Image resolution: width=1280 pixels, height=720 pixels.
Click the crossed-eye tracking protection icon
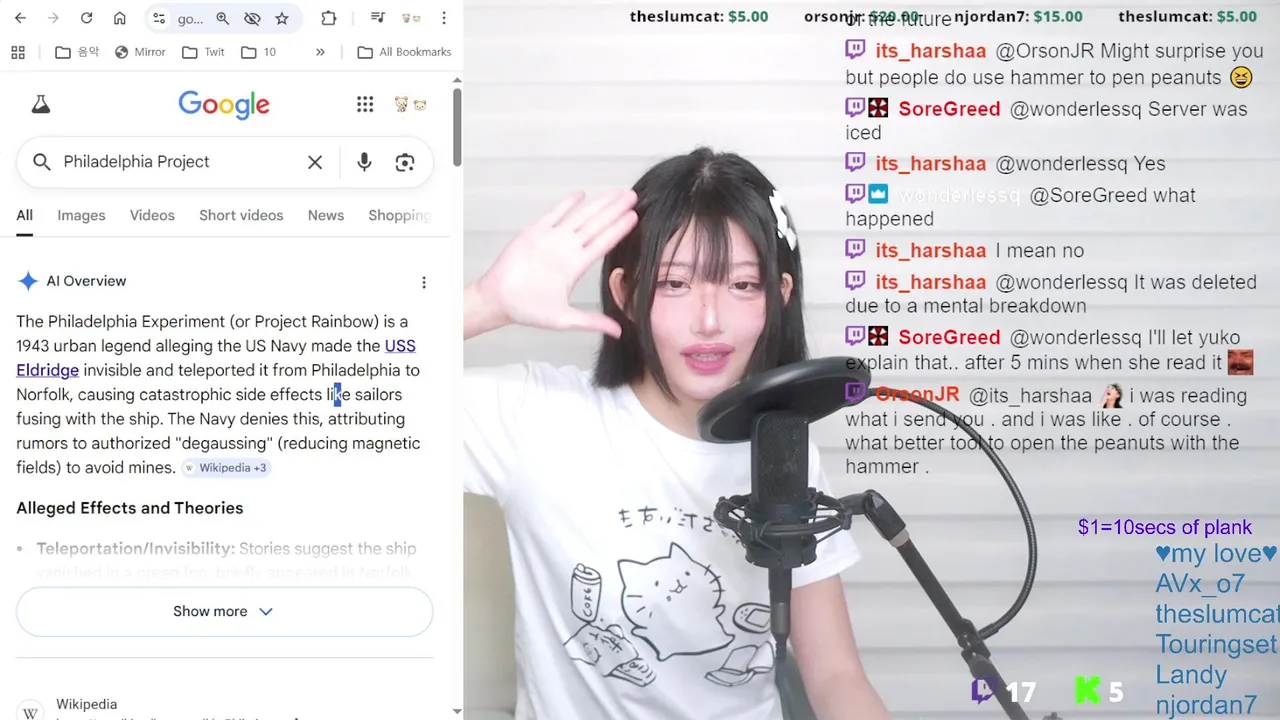252,18
